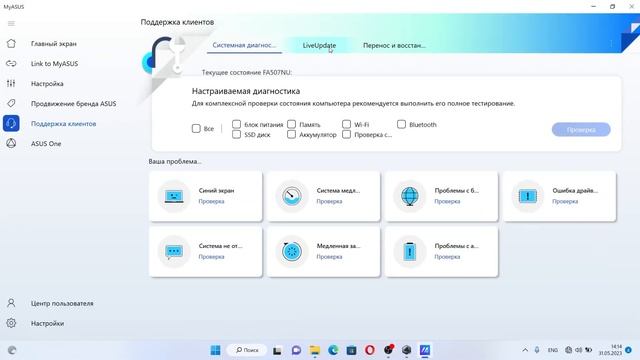Screen dimensions: 640x360
Task: Open Продвижение бренда ASUS tag icon
Action: coord(11,104)
